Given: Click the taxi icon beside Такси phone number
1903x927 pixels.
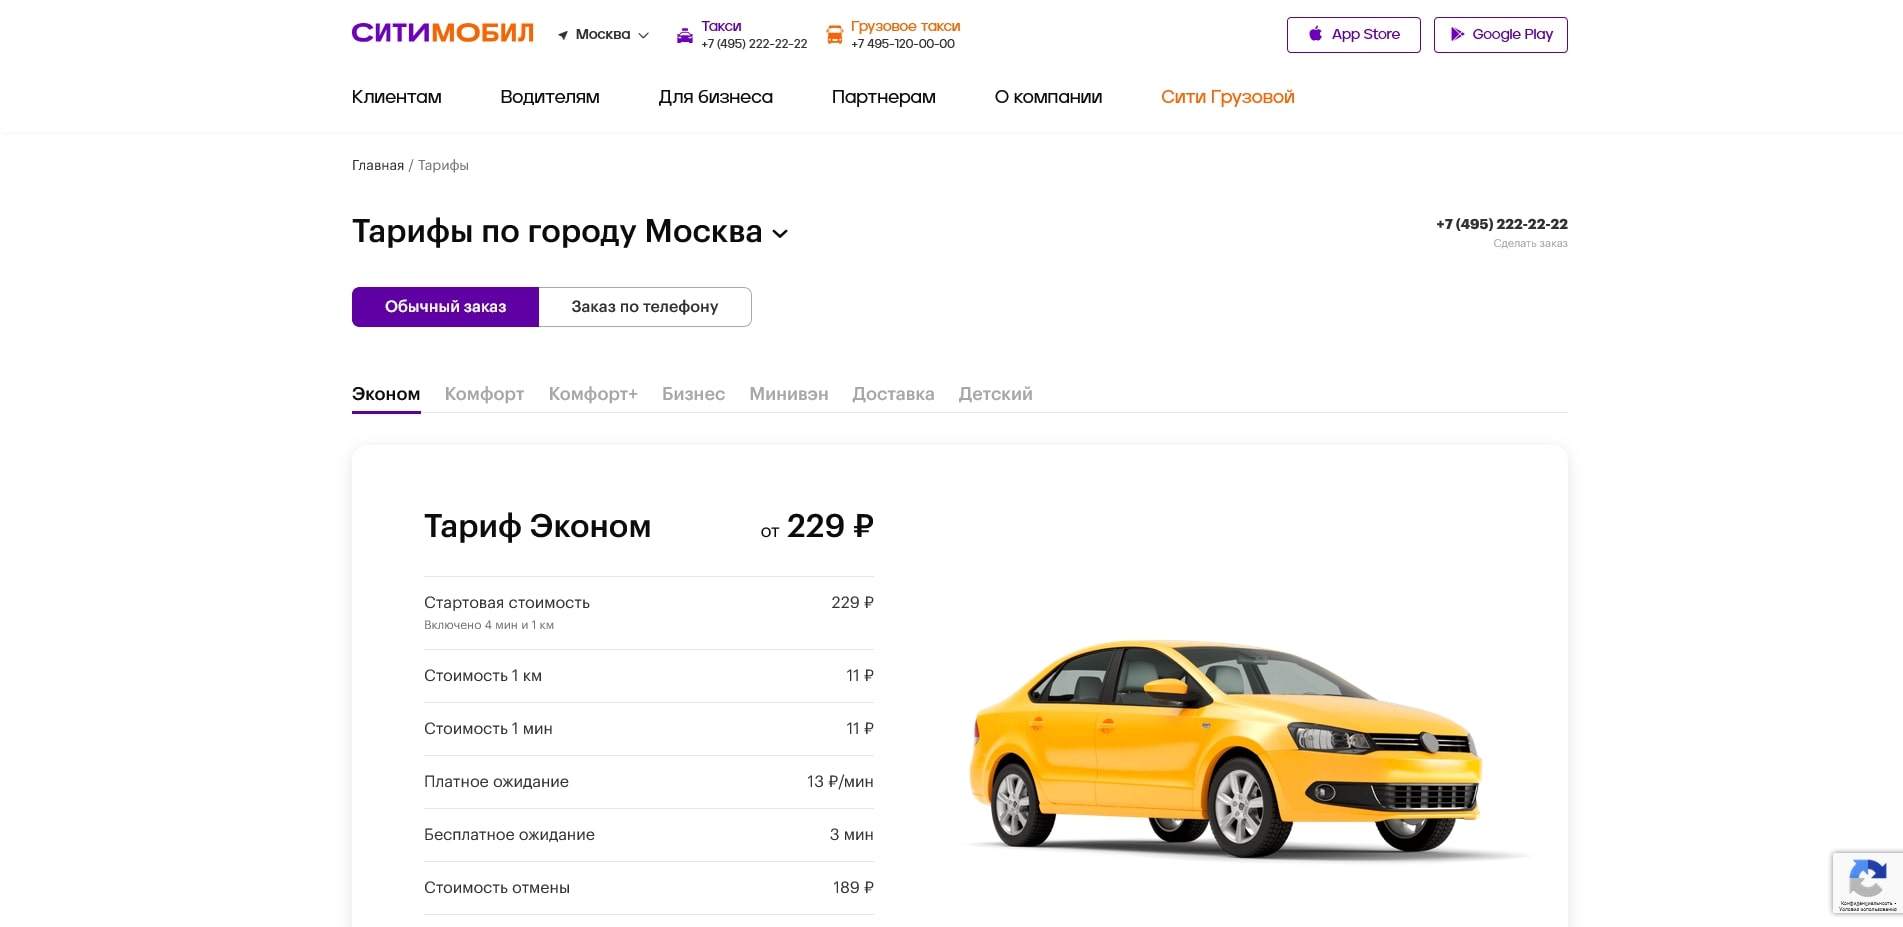Looking at the screenshot, I should [x=684, y=34].
